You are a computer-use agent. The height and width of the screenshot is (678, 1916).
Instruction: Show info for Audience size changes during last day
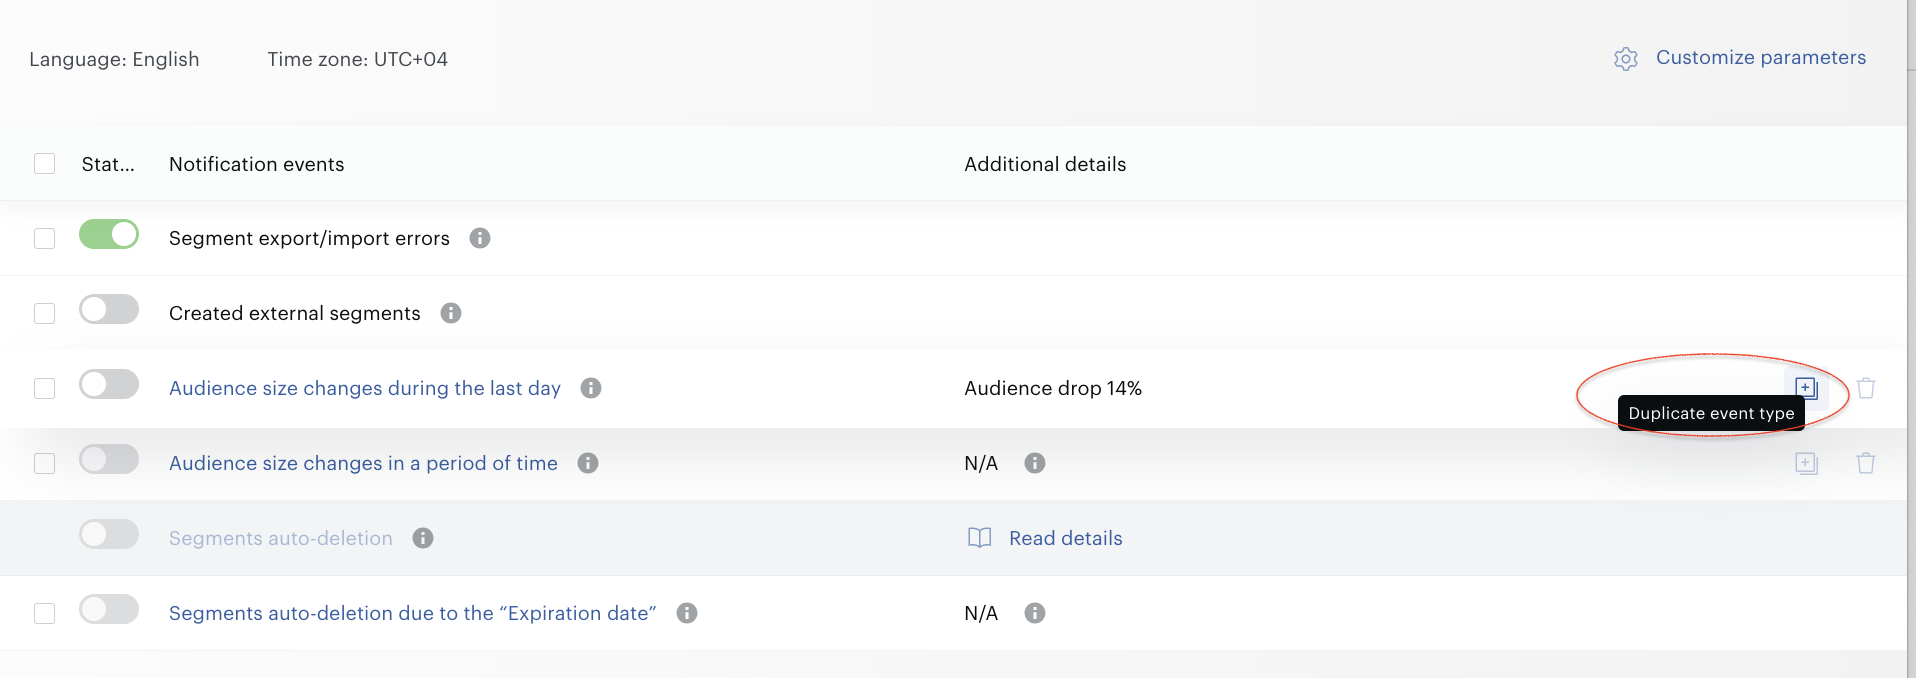591,388
